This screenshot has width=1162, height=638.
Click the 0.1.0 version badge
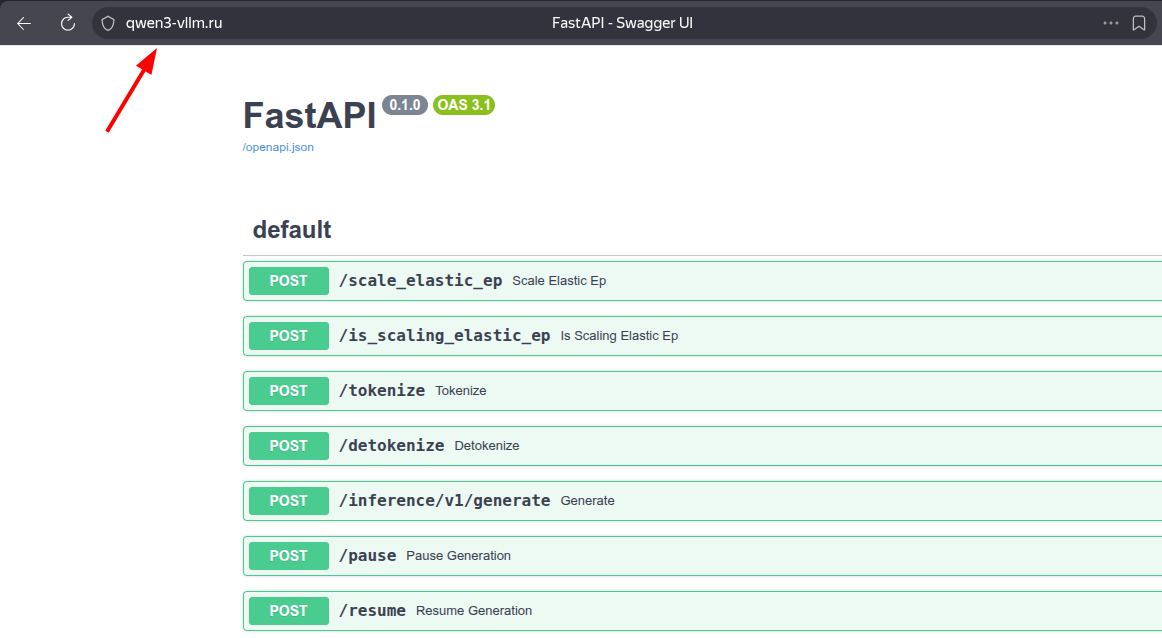(404, 104)
